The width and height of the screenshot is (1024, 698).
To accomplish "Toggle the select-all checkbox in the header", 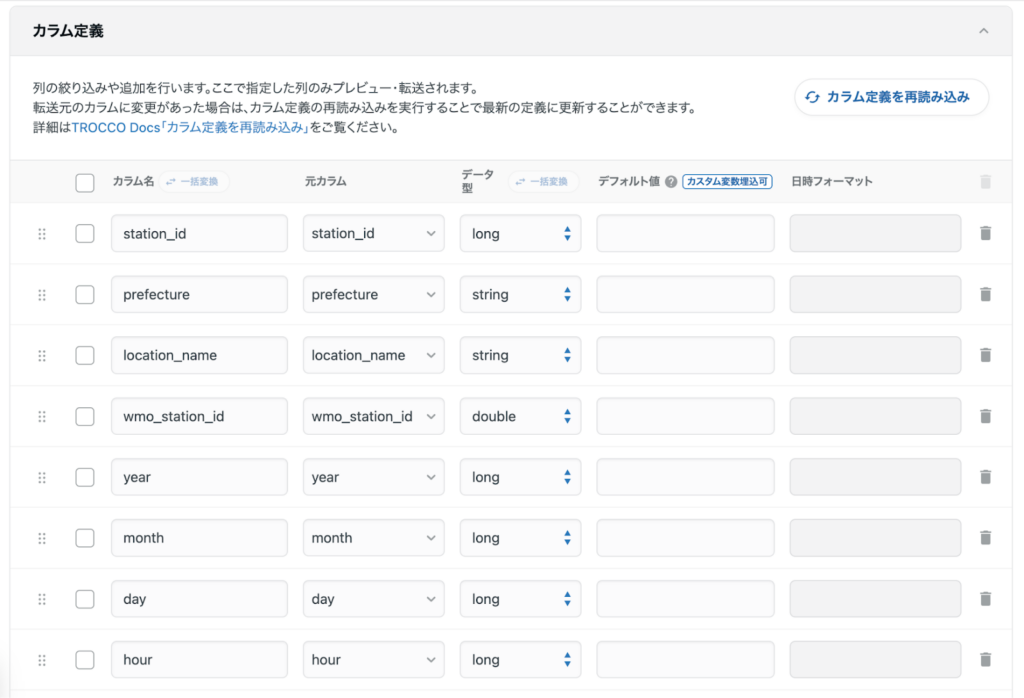I will (85, 182).
